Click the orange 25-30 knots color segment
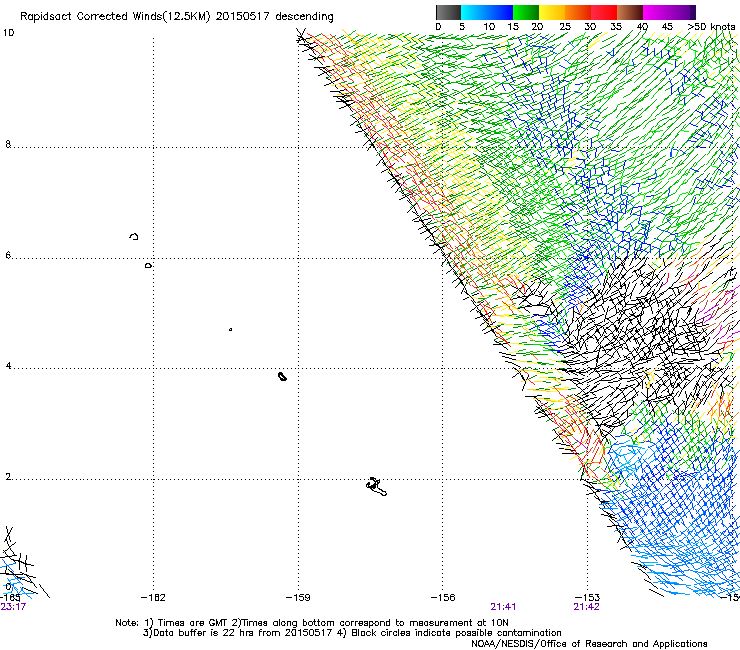 [x=578, y=13]
